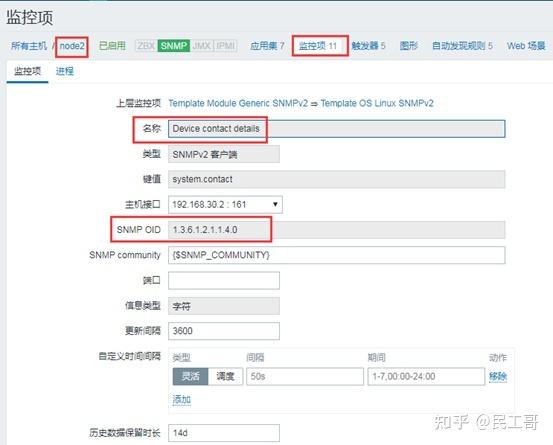
Task: Click the SNMP community input field
Action: click(x=336, y=255)
